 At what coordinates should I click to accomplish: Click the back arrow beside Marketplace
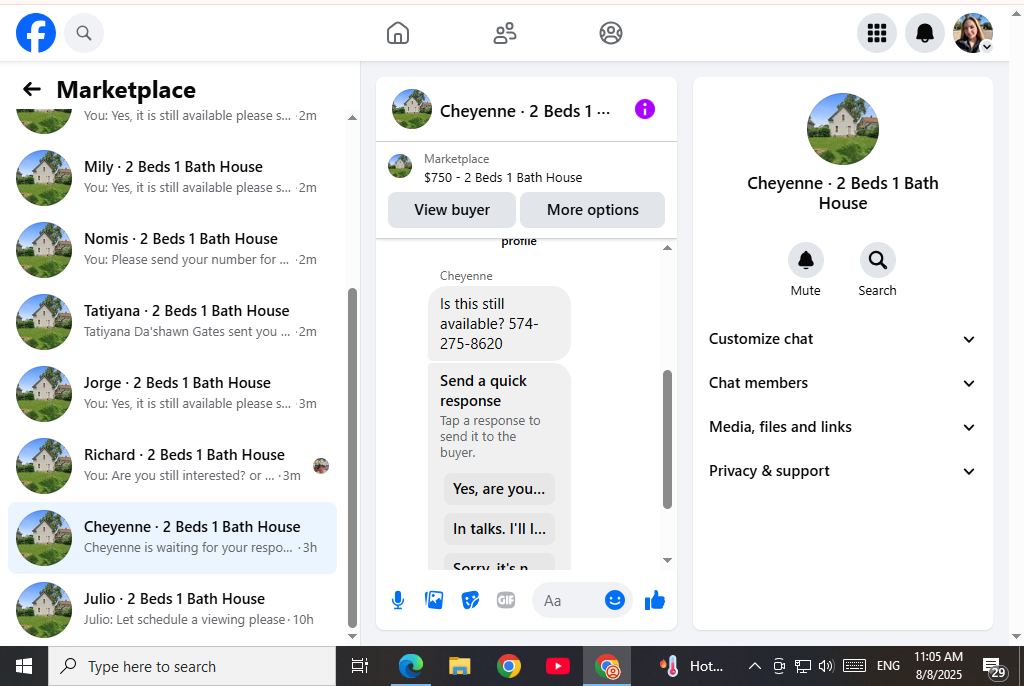coord(31,89)
